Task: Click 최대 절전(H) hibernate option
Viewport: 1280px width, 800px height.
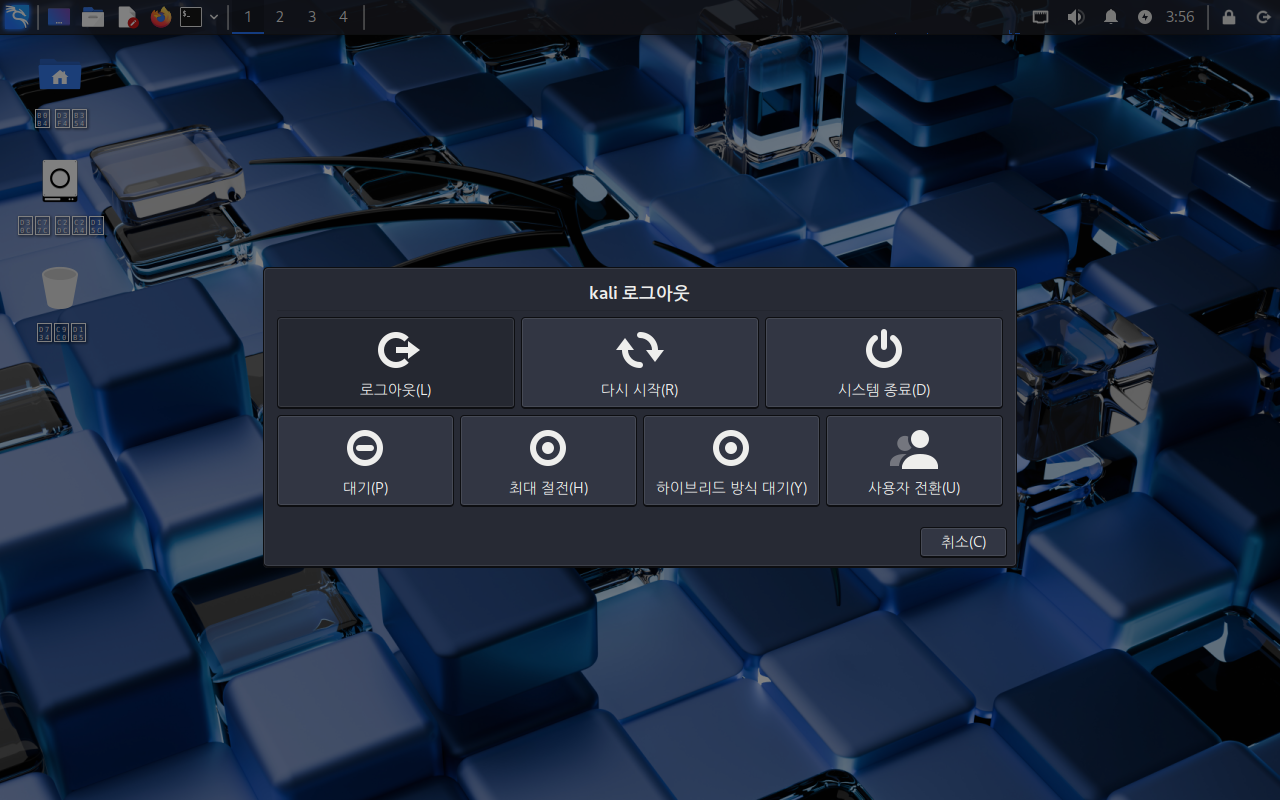Action: [548, 460]
